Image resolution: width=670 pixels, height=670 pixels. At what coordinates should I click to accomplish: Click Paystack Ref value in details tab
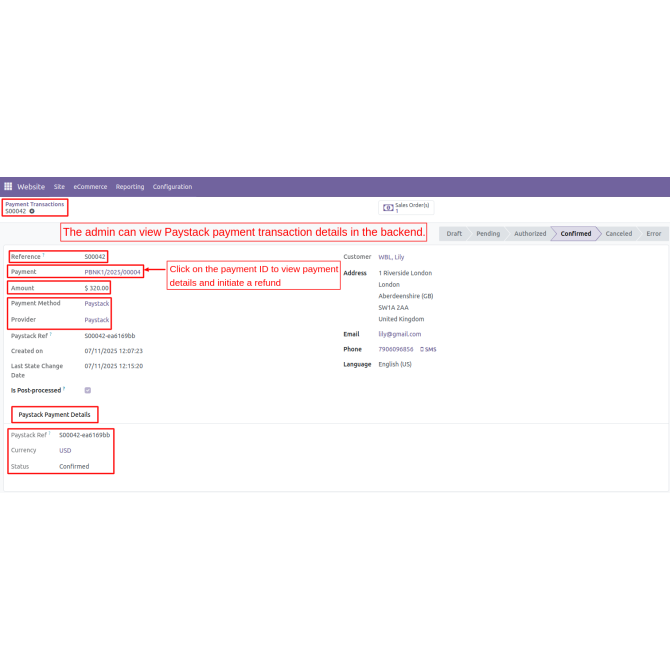85,435
